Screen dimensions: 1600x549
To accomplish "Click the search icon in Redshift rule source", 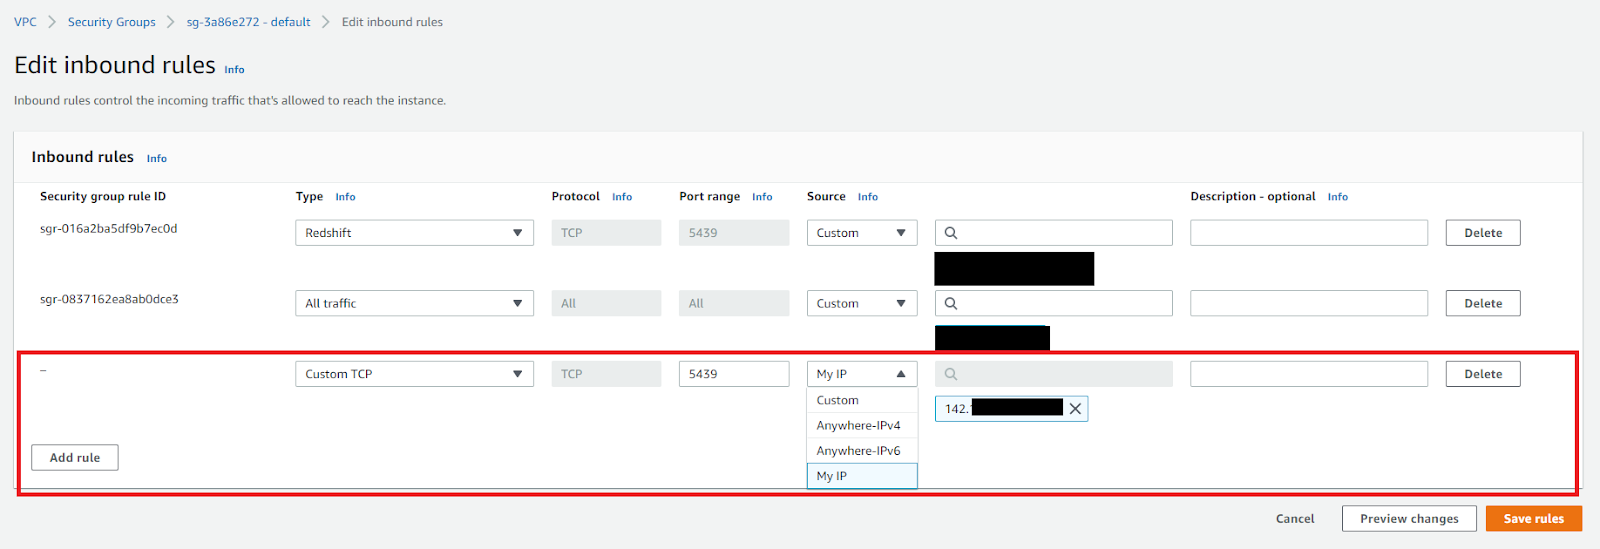I will 951,233.
